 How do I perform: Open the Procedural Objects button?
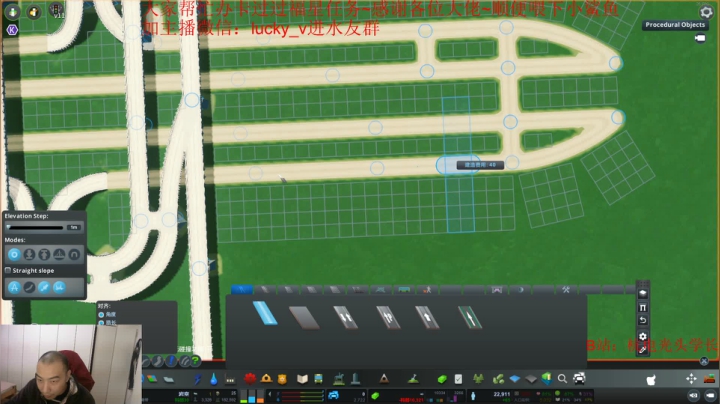point(675,25)
